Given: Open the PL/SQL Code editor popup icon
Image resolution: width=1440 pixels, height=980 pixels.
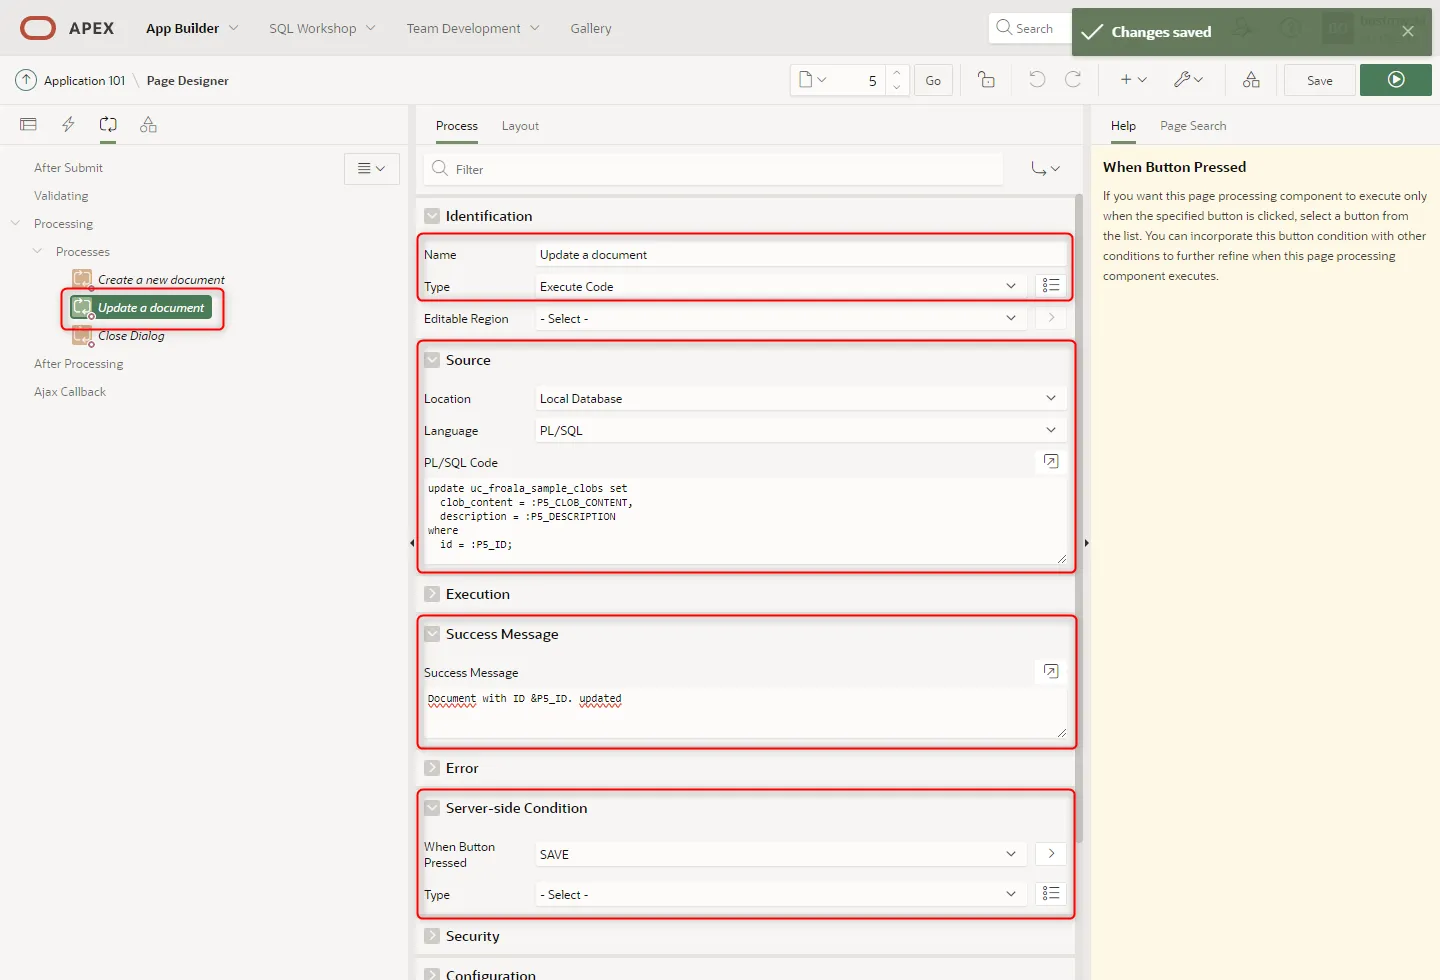Looking at the screenshot, I should pos(1050,461).
